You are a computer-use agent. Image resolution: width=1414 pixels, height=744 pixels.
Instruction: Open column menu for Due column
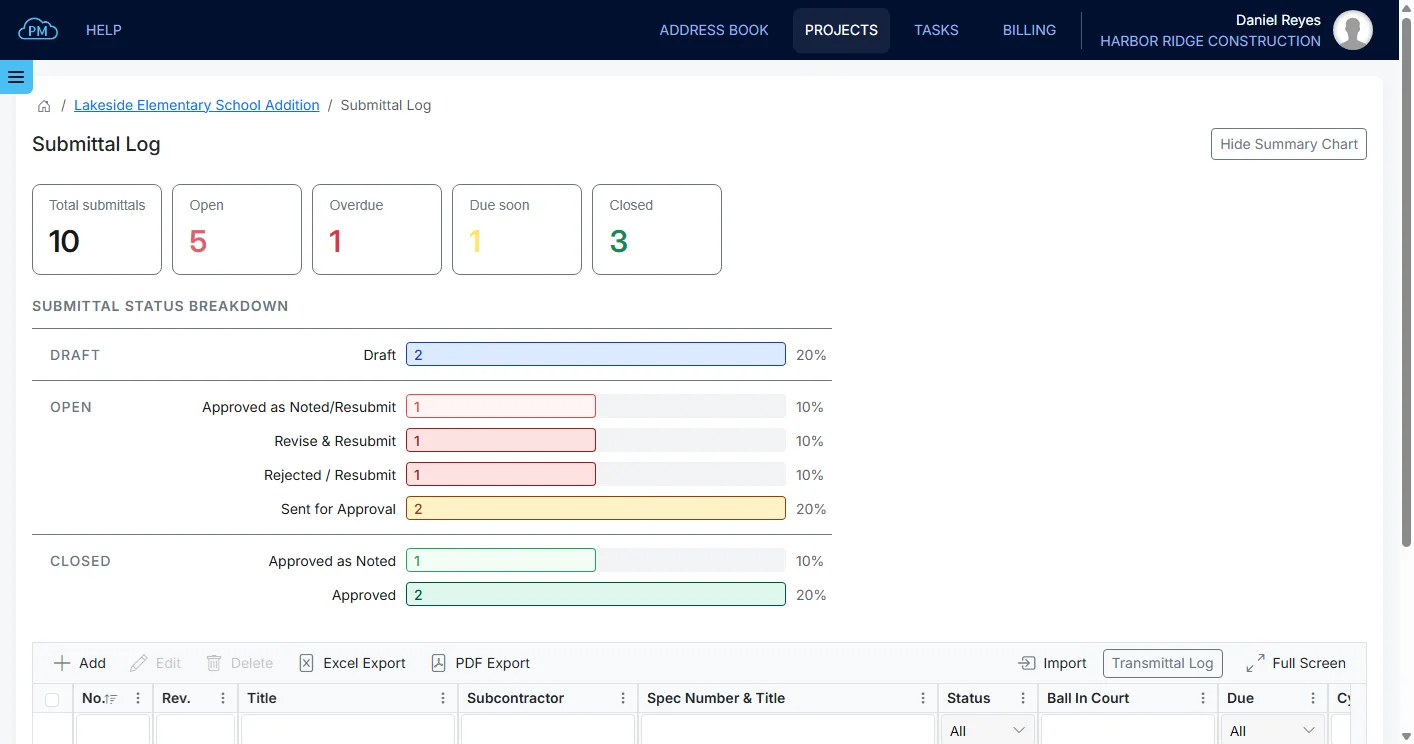point(1313,698)
